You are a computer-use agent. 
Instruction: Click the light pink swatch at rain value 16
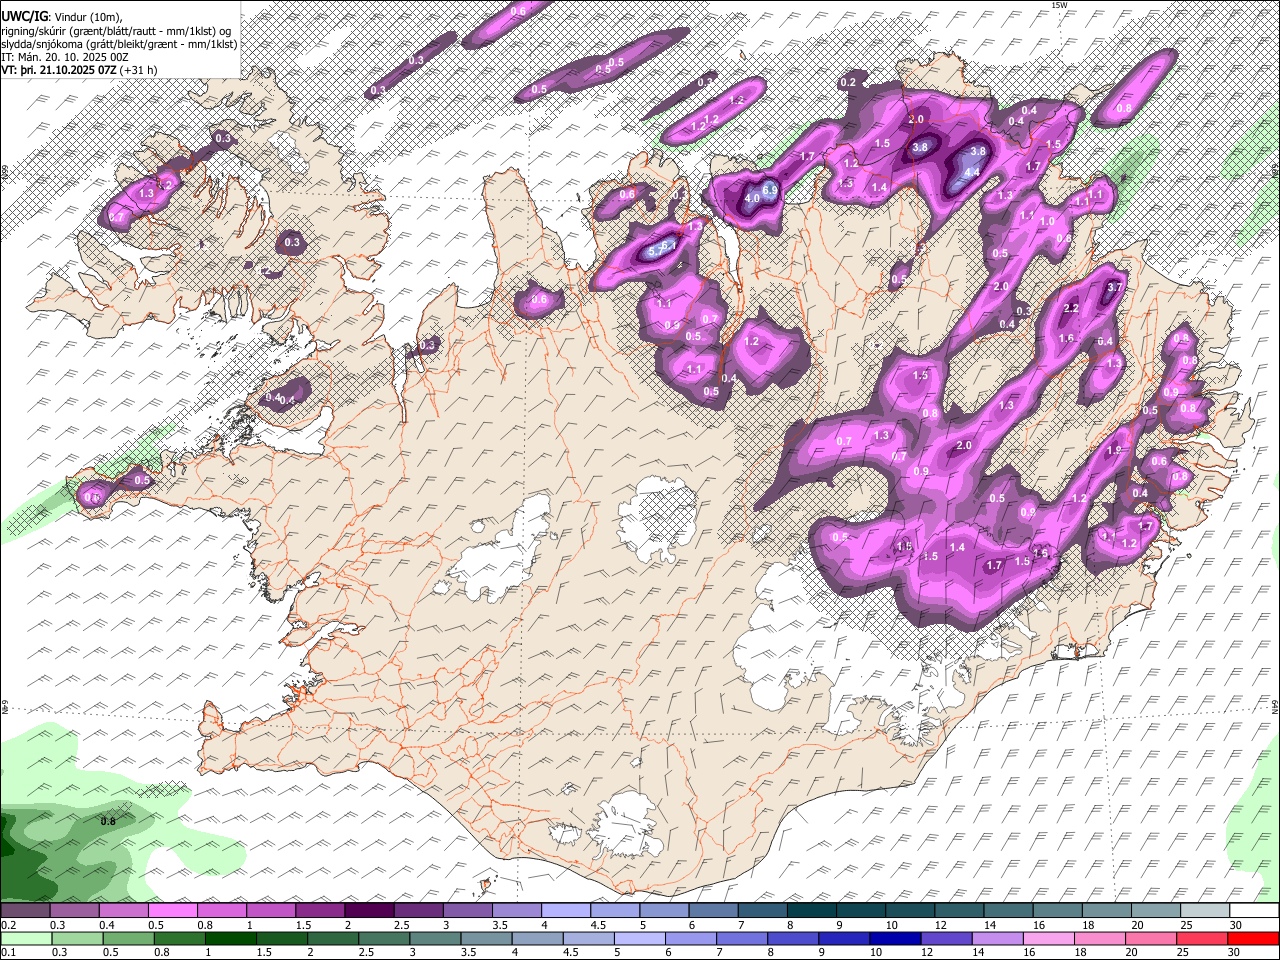1047,938
